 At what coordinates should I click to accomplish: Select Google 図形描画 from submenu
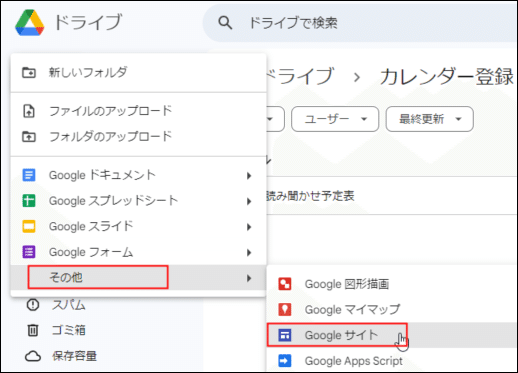[392, 284]
